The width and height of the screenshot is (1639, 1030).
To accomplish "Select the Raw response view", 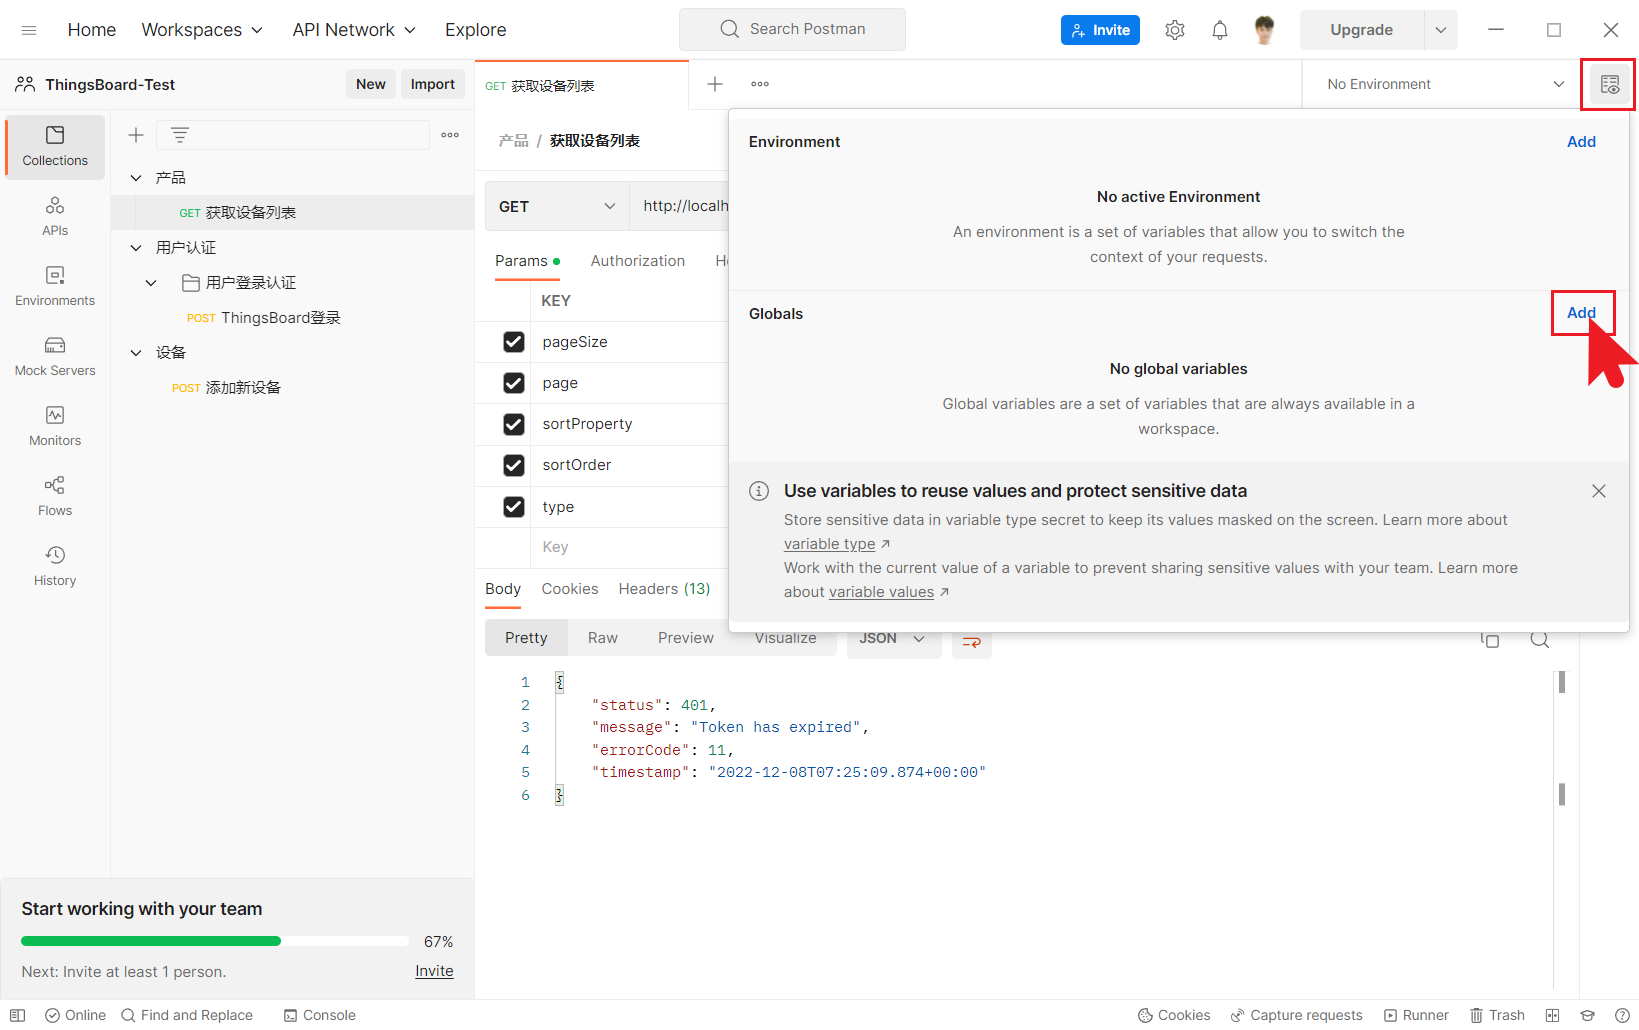I will [603, 638].
